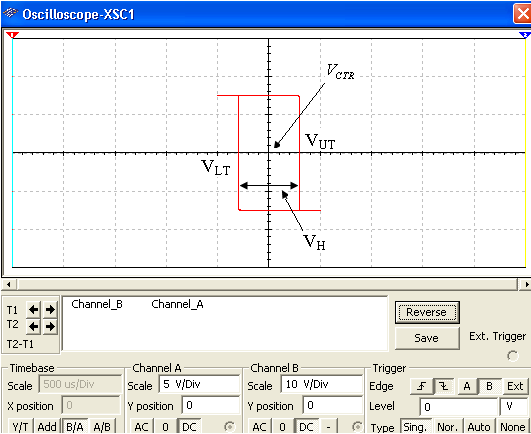Click Channel A Scale 5 V/Div field
This screenshot has width=531, height=434.
(x=199, y=384)
